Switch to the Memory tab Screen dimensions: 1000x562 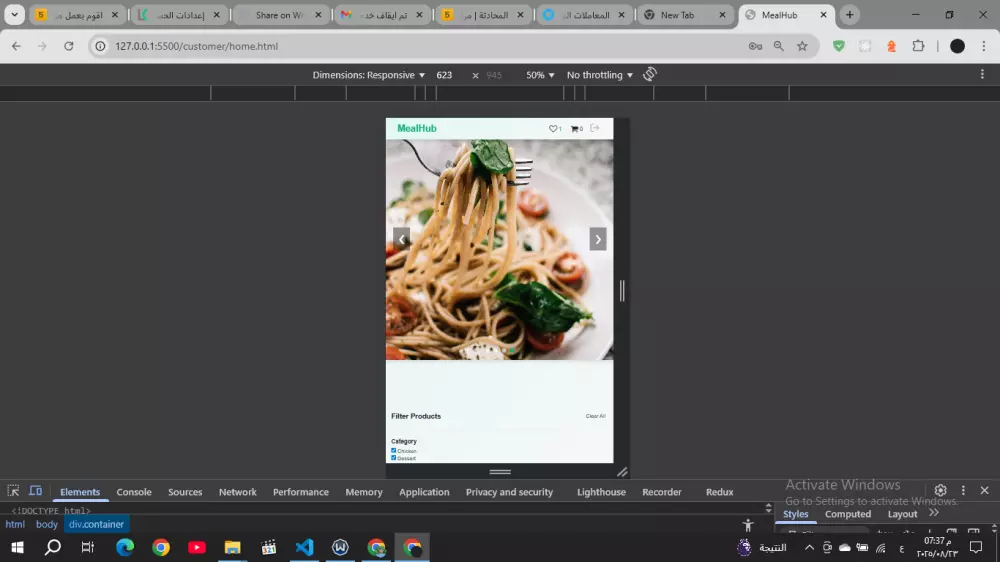tap(364, 492)
